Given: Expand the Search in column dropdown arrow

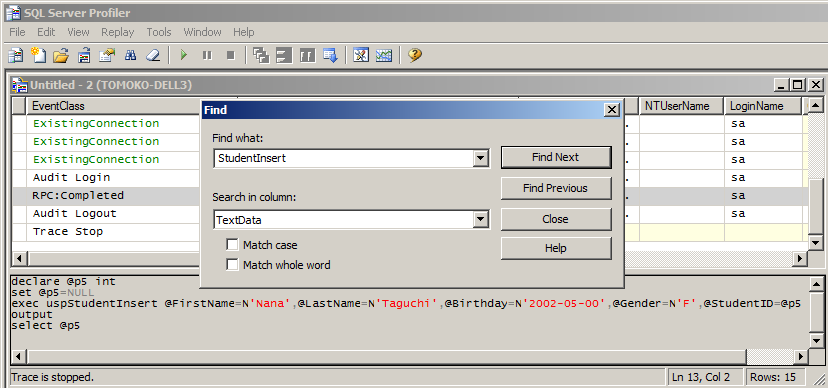Looking at the screenshot, I should [480, 220].
